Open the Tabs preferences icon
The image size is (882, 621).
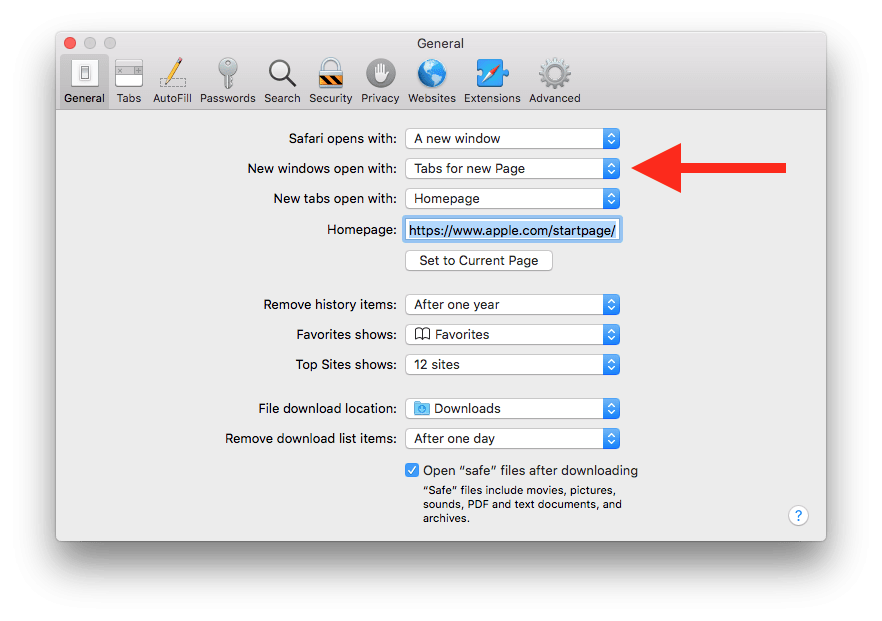coord(129,81)
